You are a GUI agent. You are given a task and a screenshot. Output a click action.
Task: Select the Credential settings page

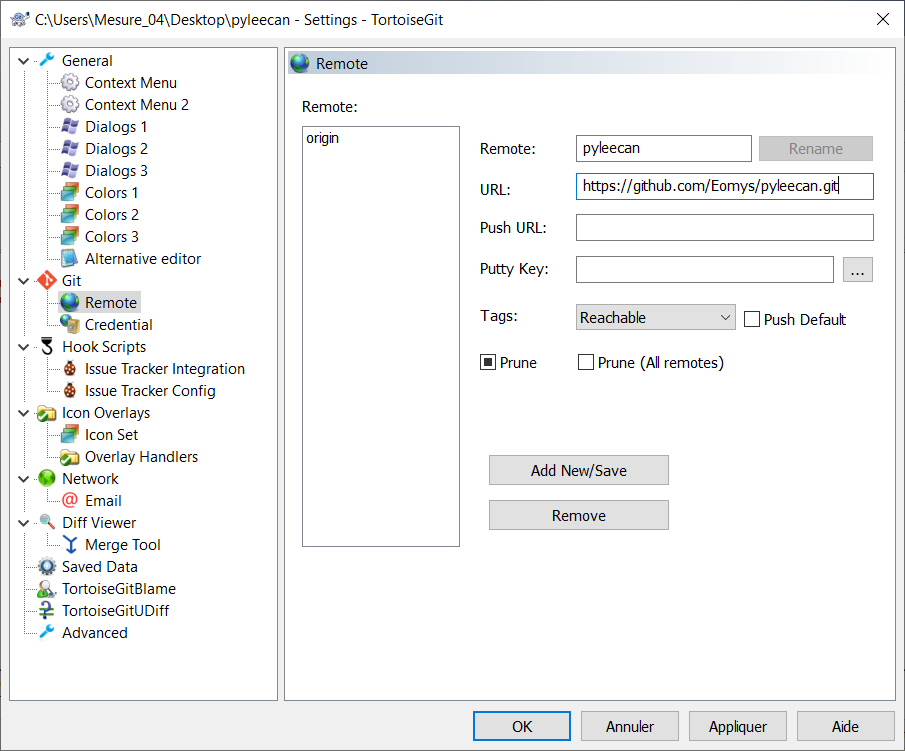pos(118,324)
